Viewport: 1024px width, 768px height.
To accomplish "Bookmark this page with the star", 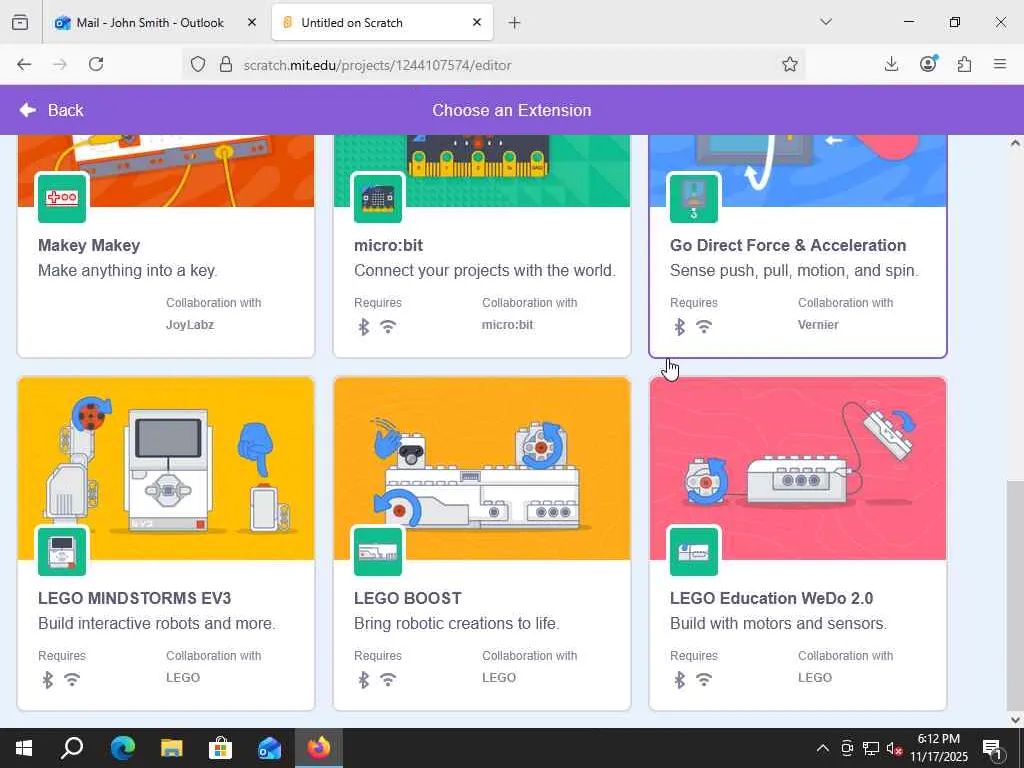I will point(790,64).
